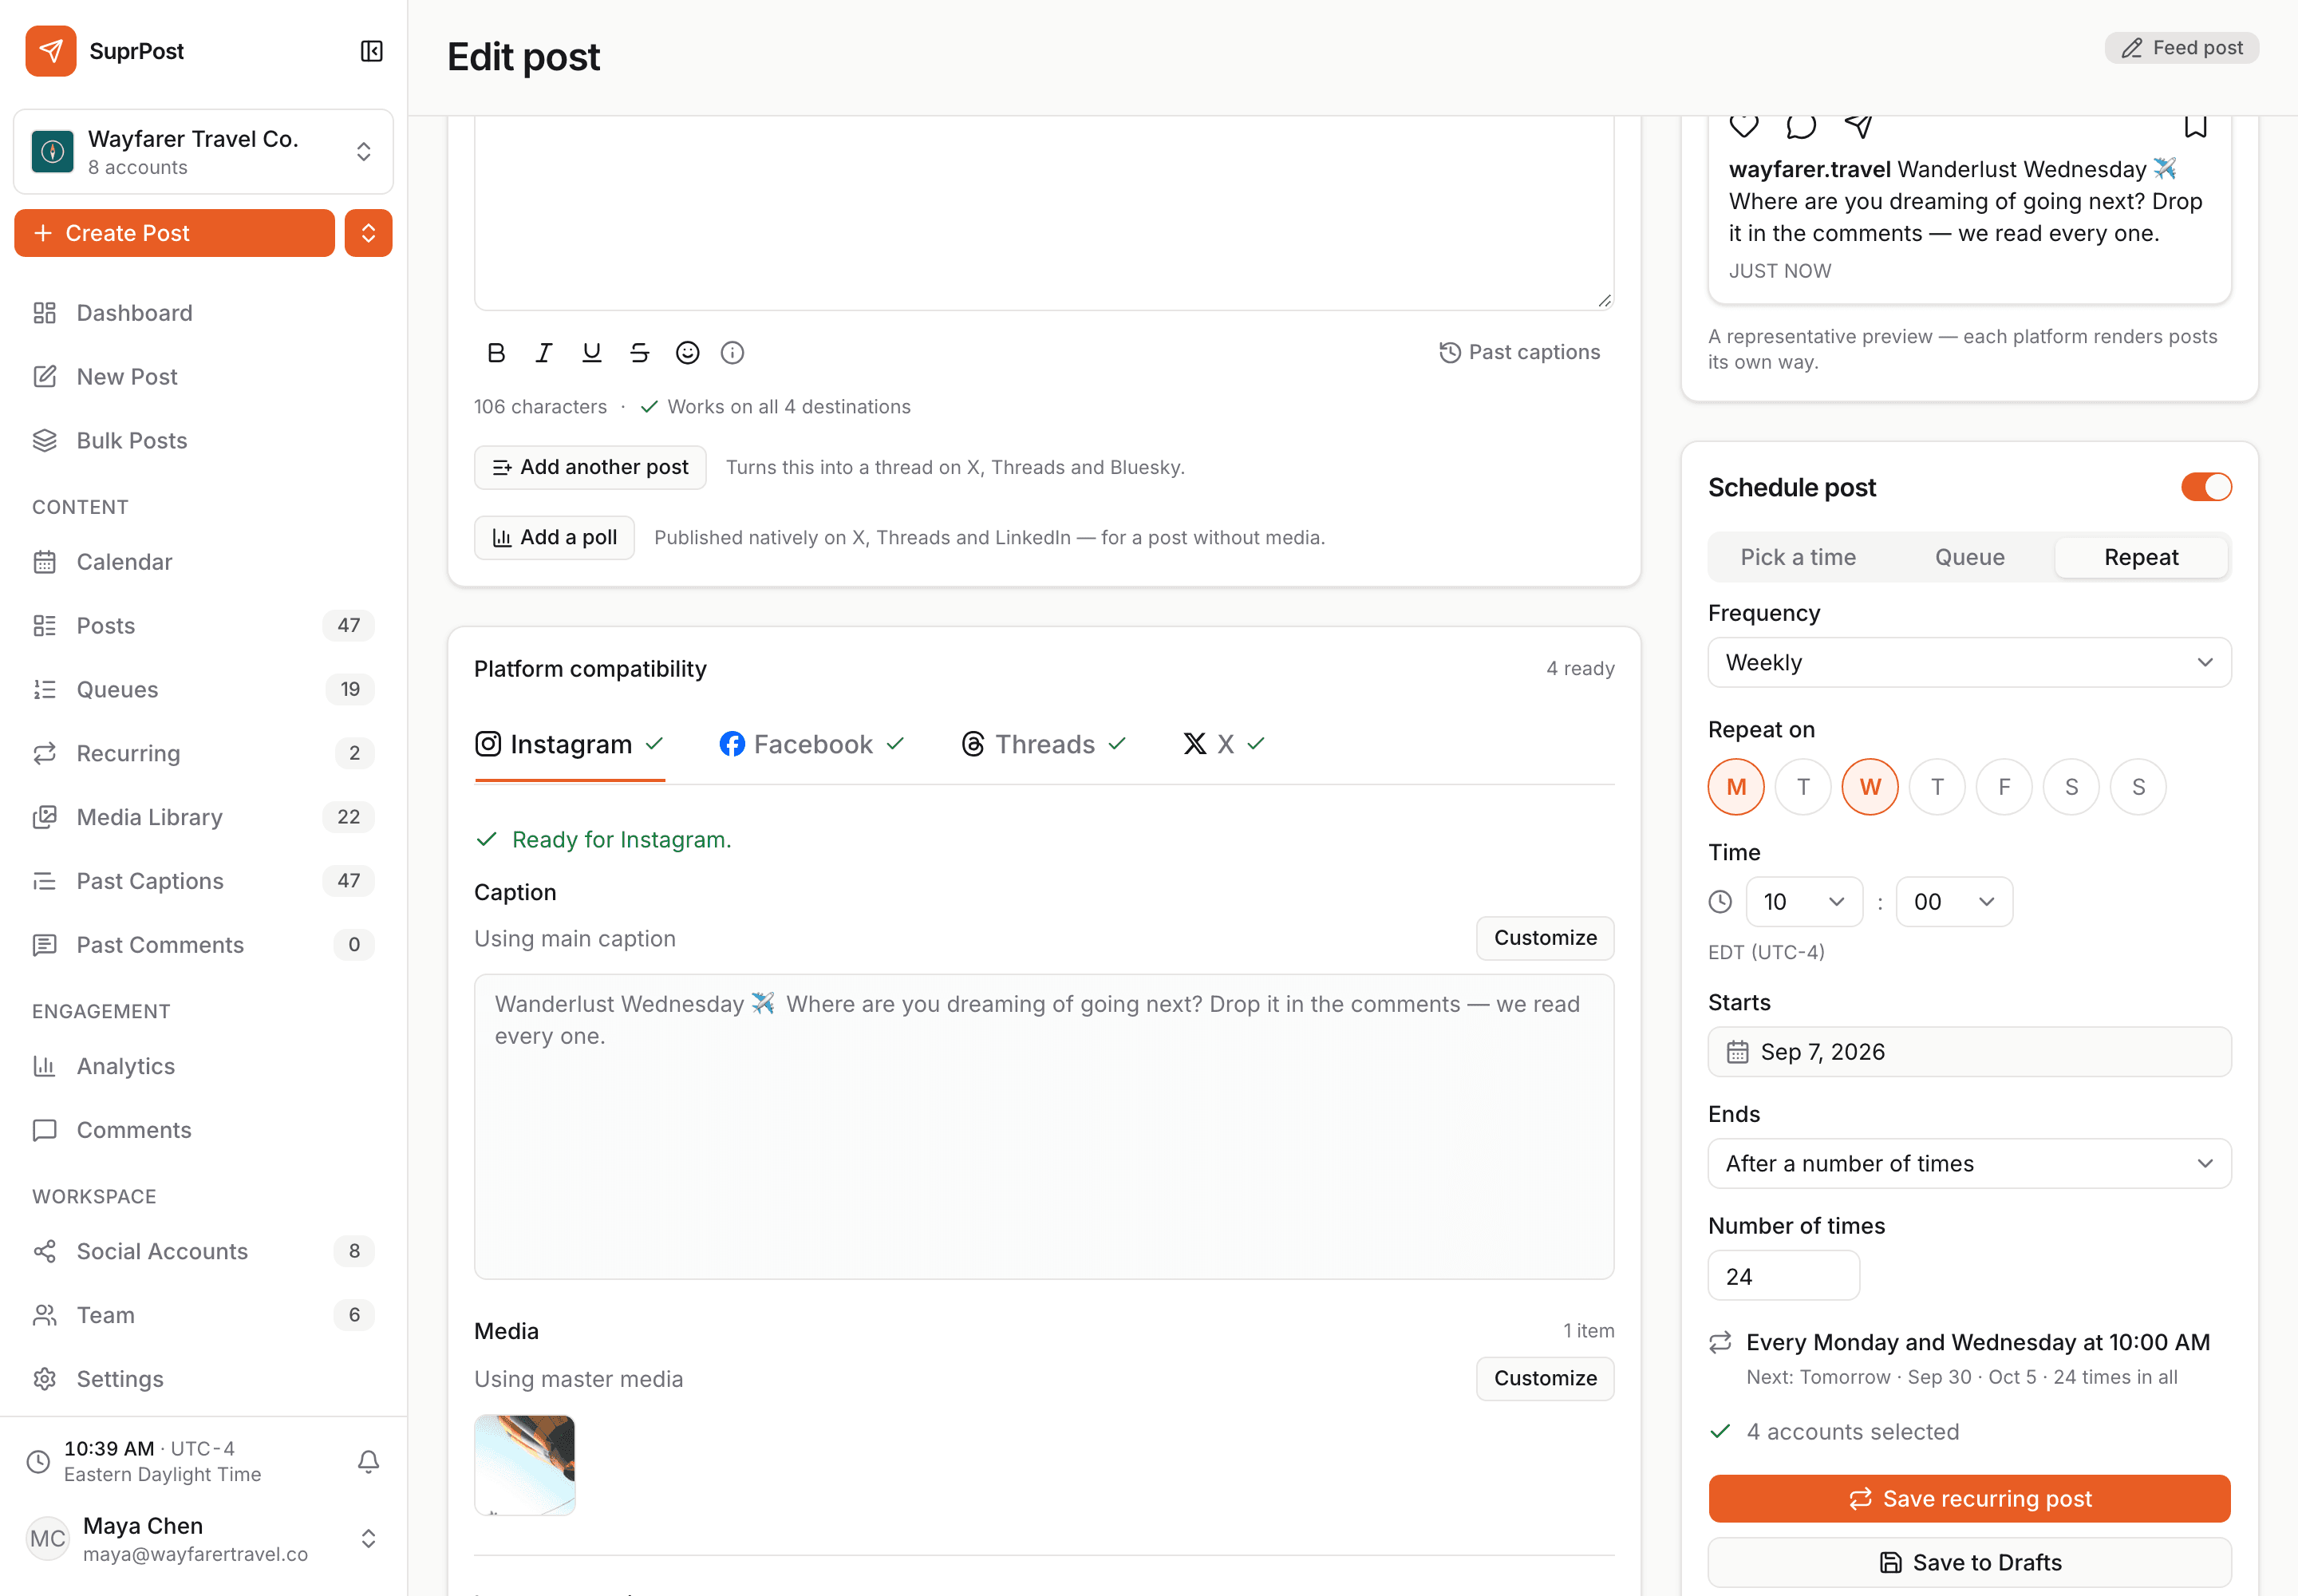The image size is (2298, 1596).
Task: Open the Ends dropdown
Action: click(1969, 1164)
